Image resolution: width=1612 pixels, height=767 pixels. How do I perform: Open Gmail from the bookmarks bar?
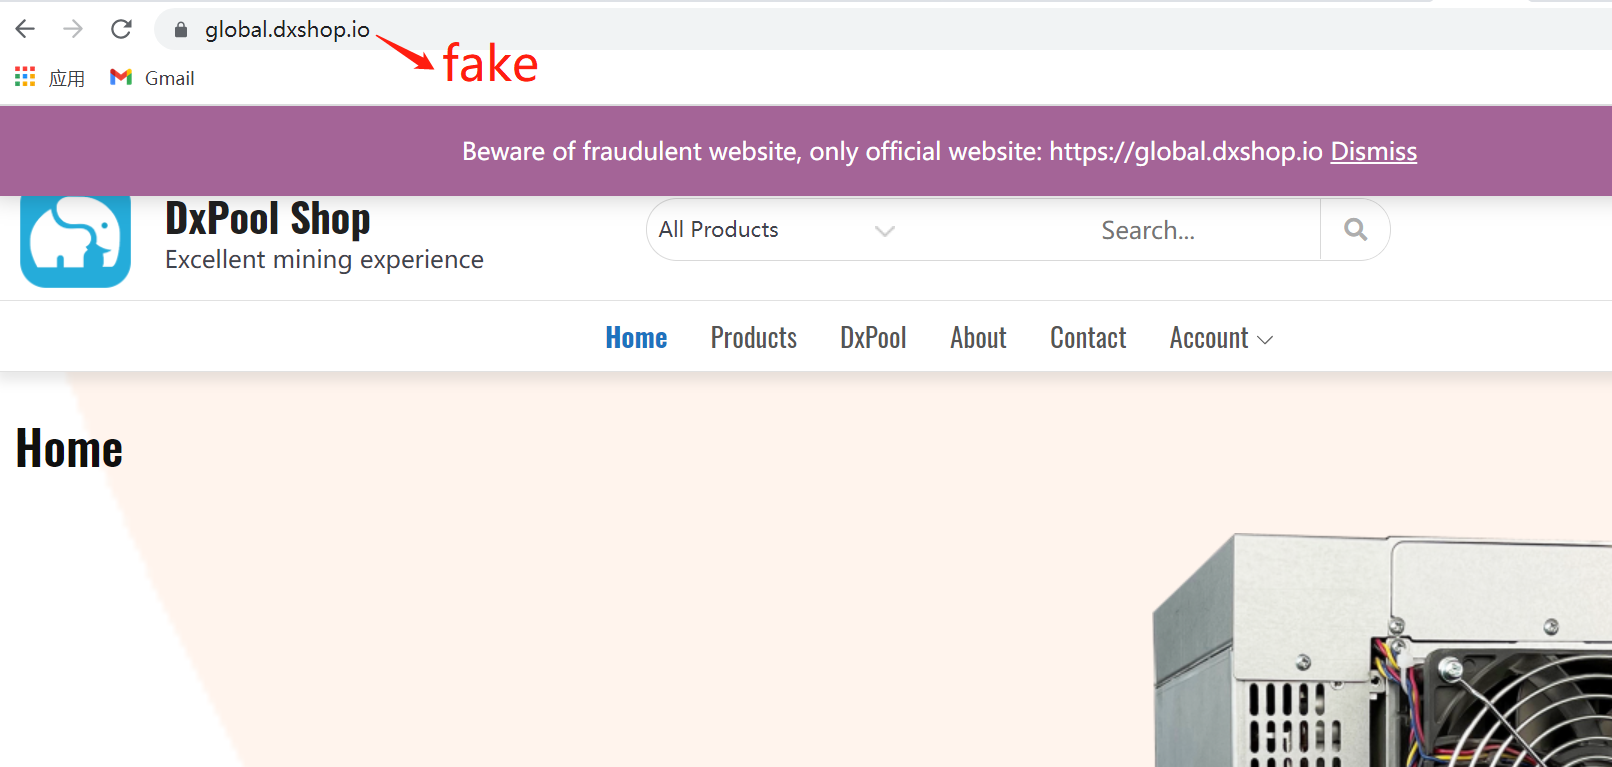(151, 77)
